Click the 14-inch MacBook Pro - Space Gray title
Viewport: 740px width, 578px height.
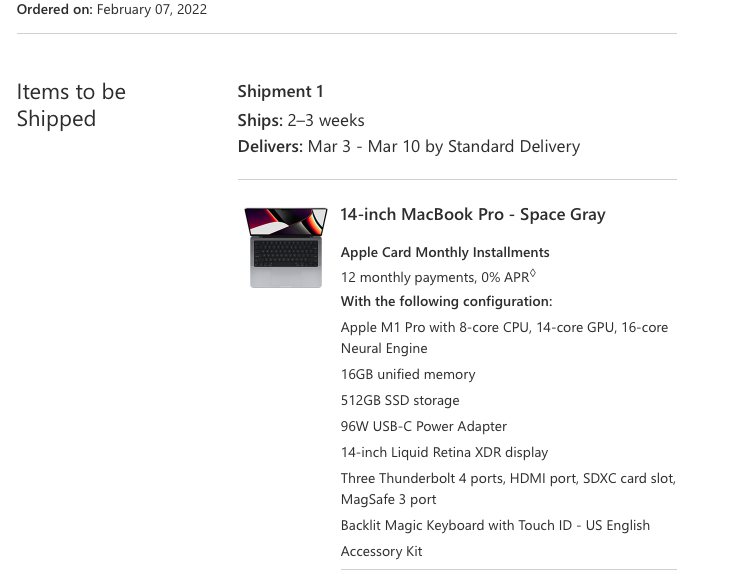473,215
